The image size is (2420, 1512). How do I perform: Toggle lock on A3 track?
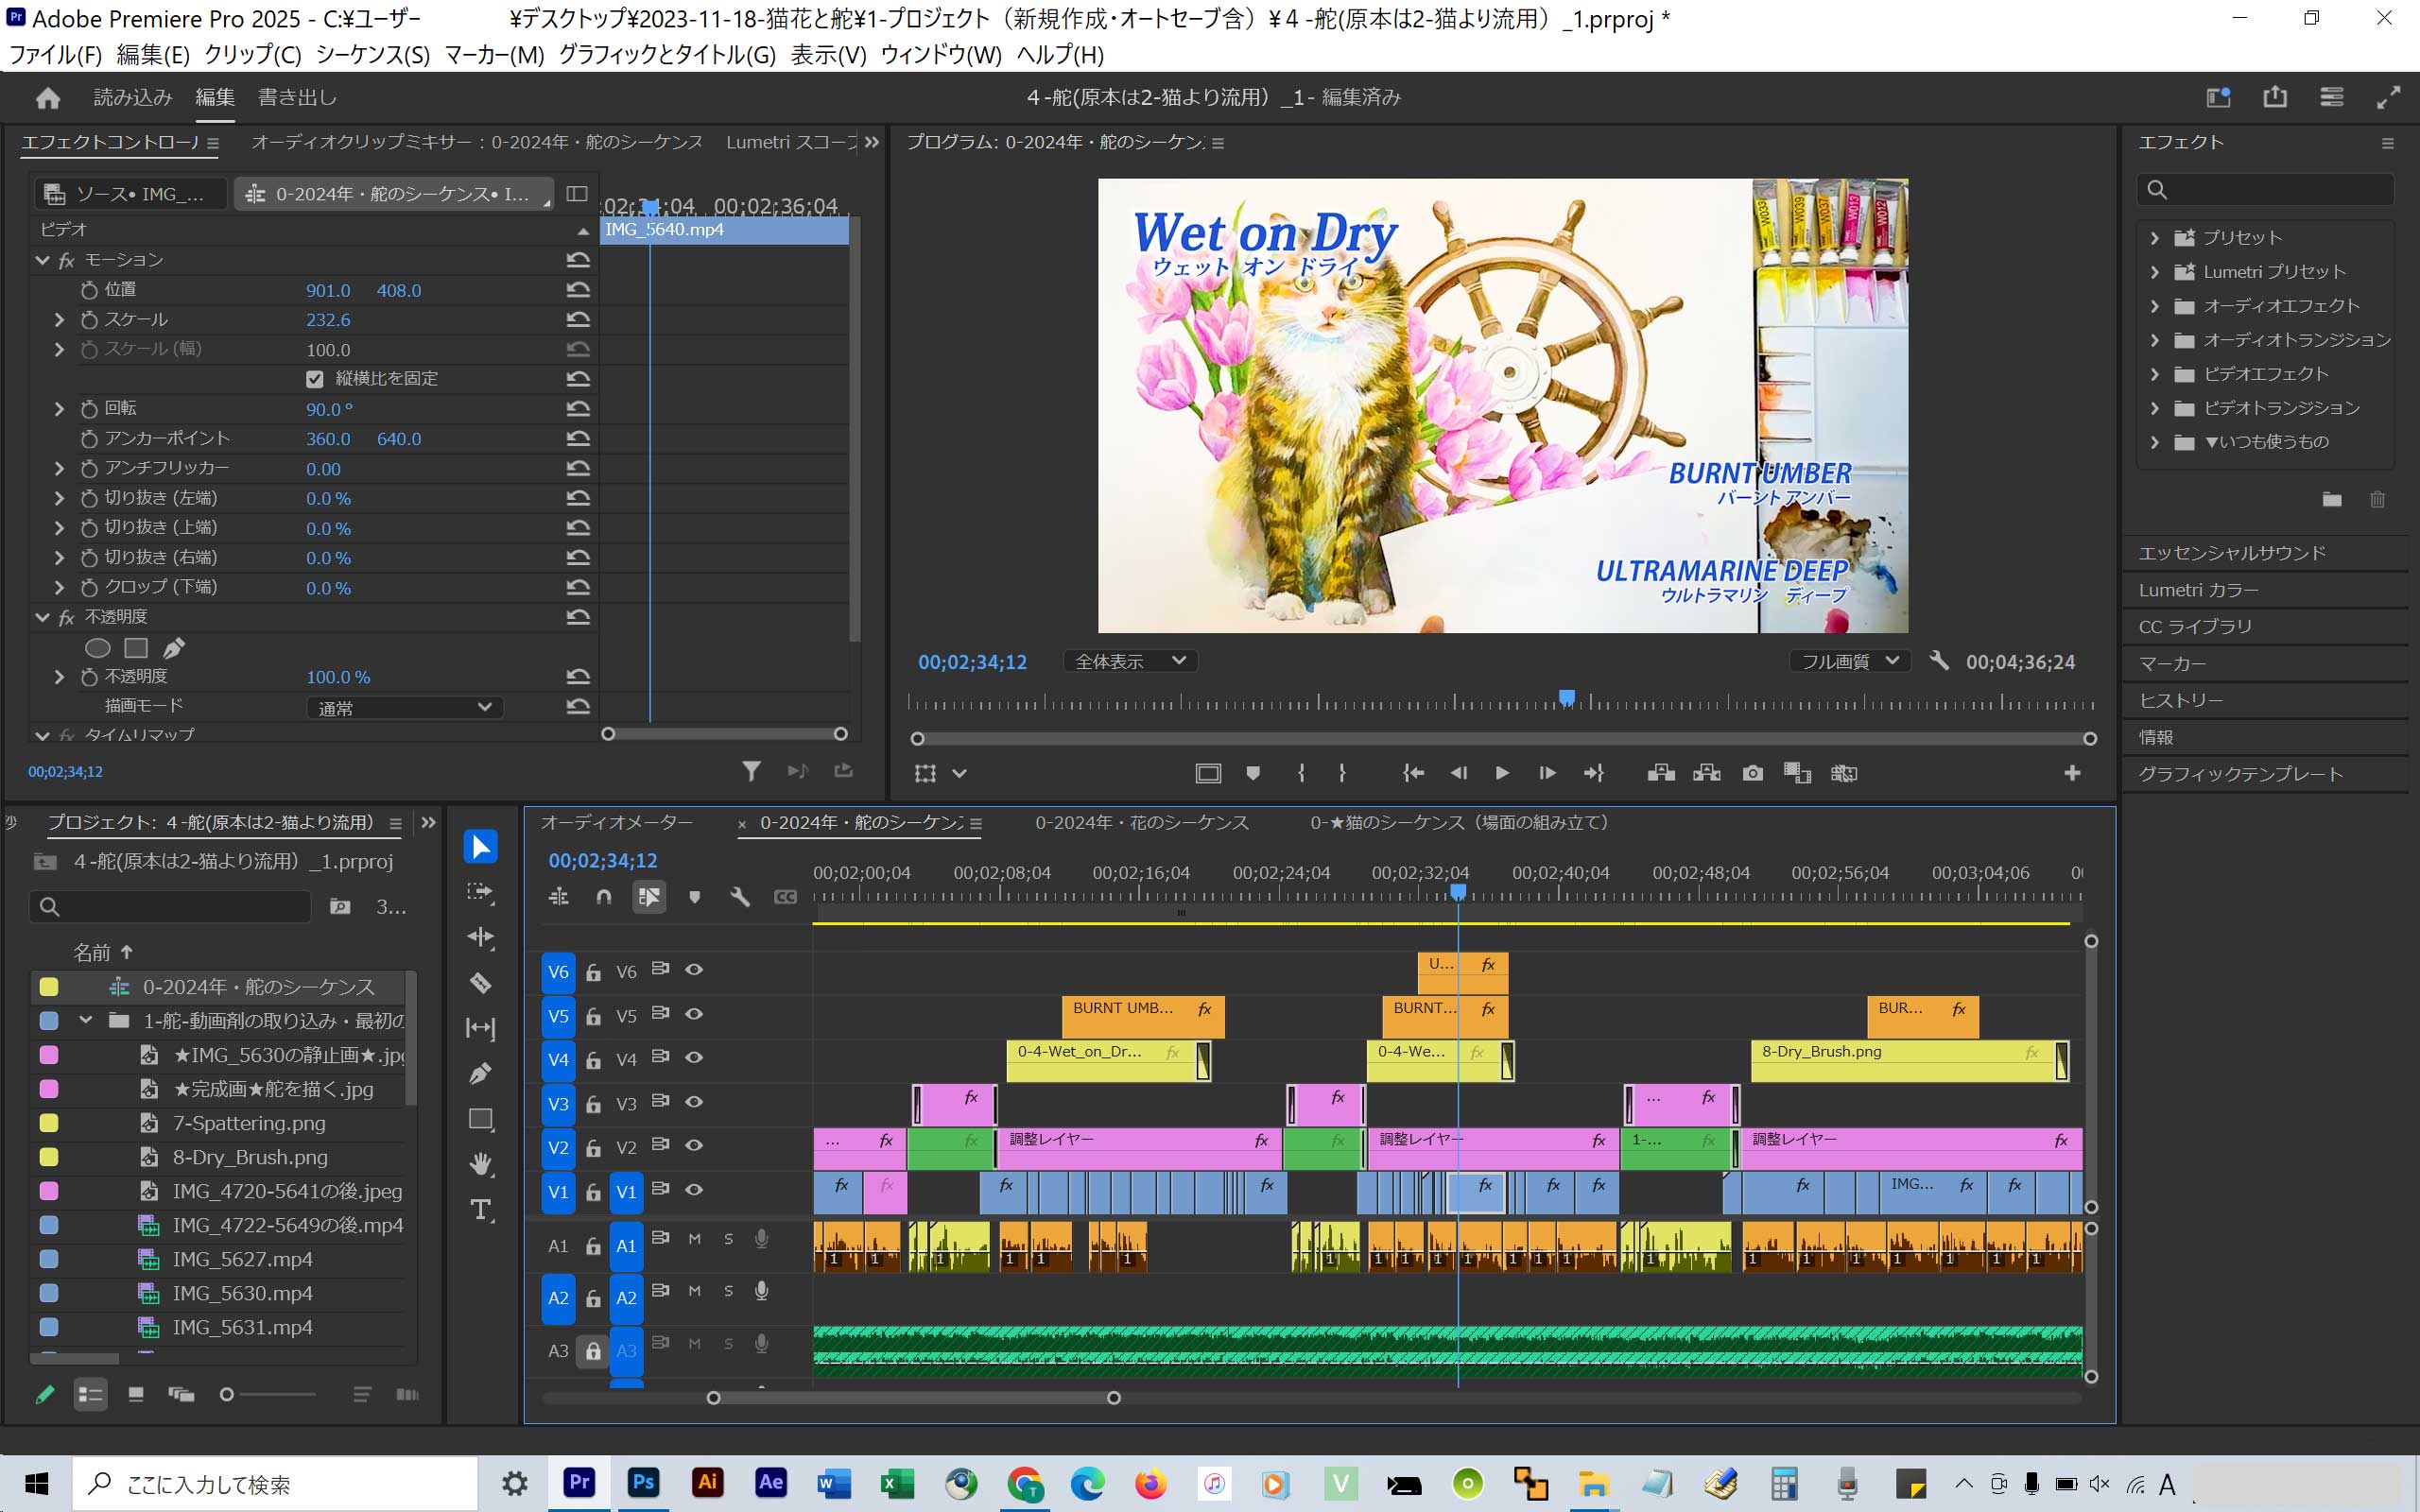click(x=593, y=1351)
